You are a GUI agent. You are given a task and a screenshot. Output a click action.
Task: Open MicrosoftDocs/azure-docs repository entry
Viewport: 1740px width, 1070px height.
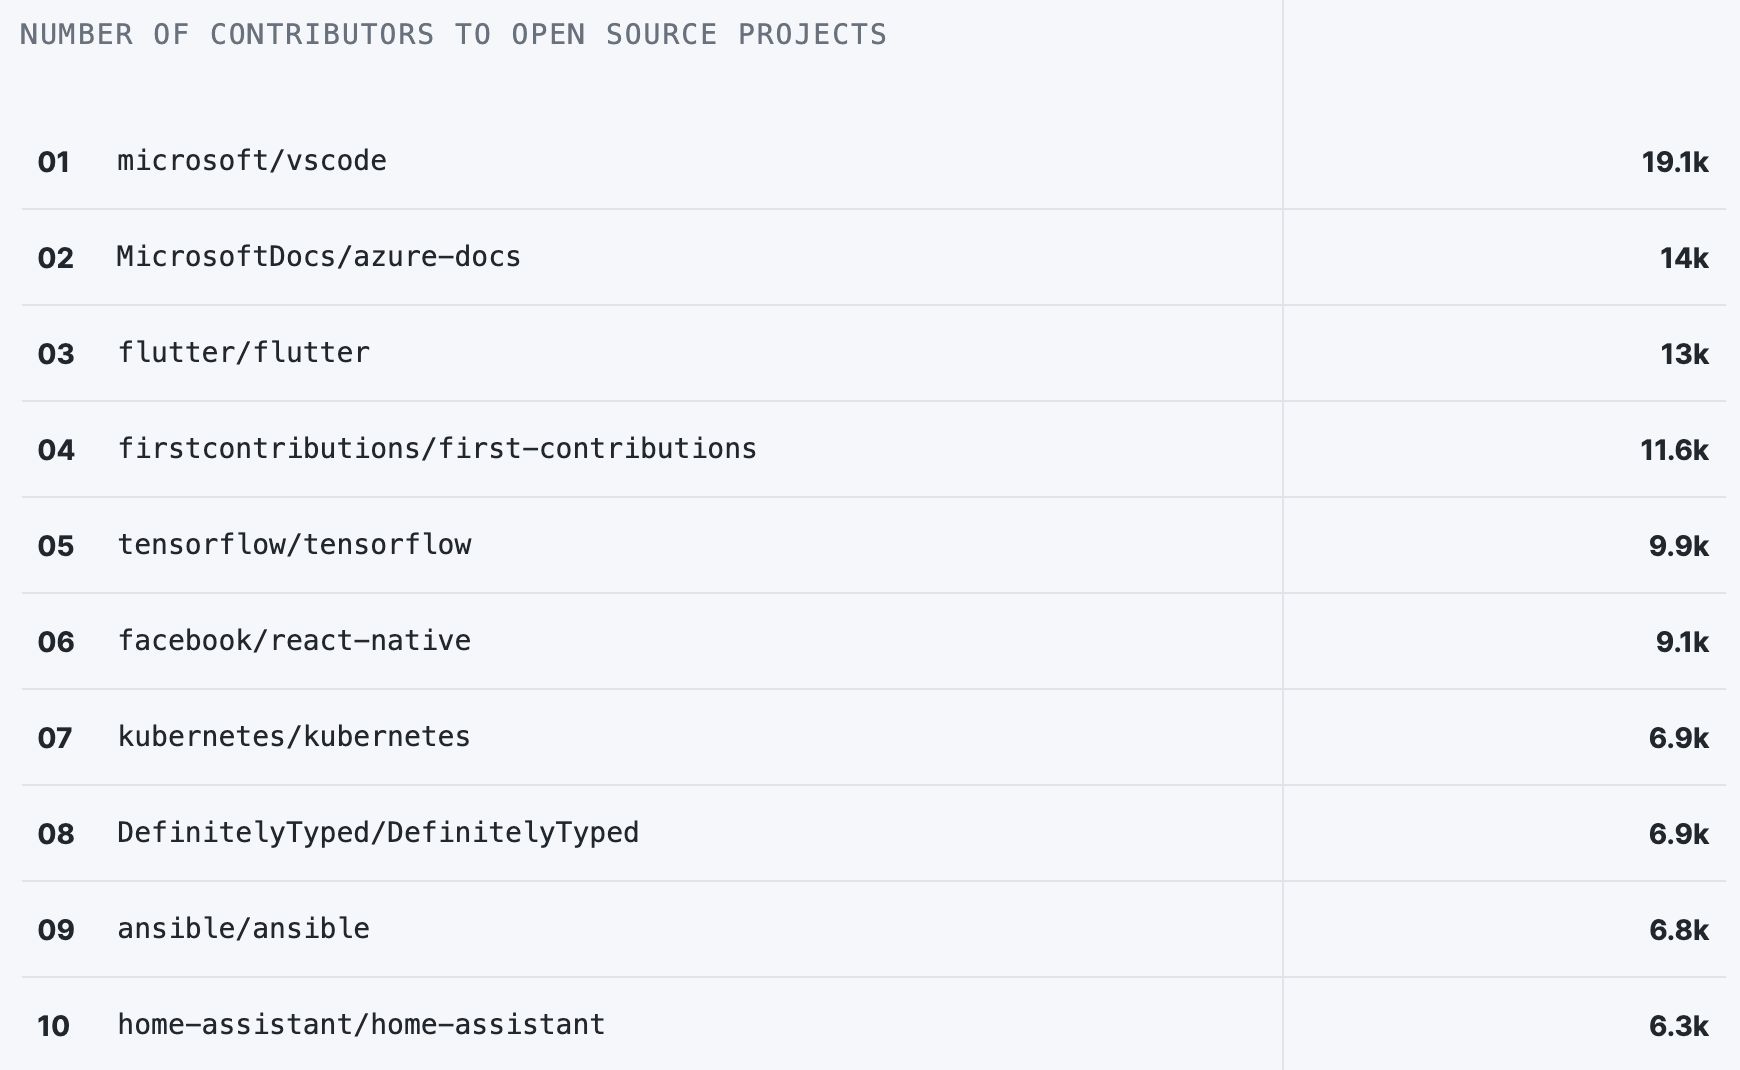click(x=318, y=257)
